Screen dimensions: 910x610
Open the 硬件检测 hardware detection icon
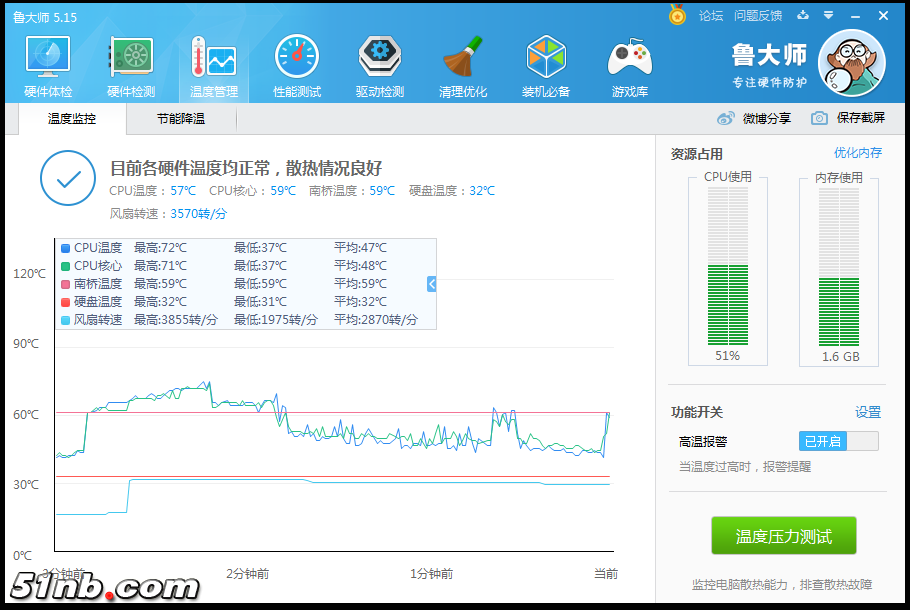[131, 66]
